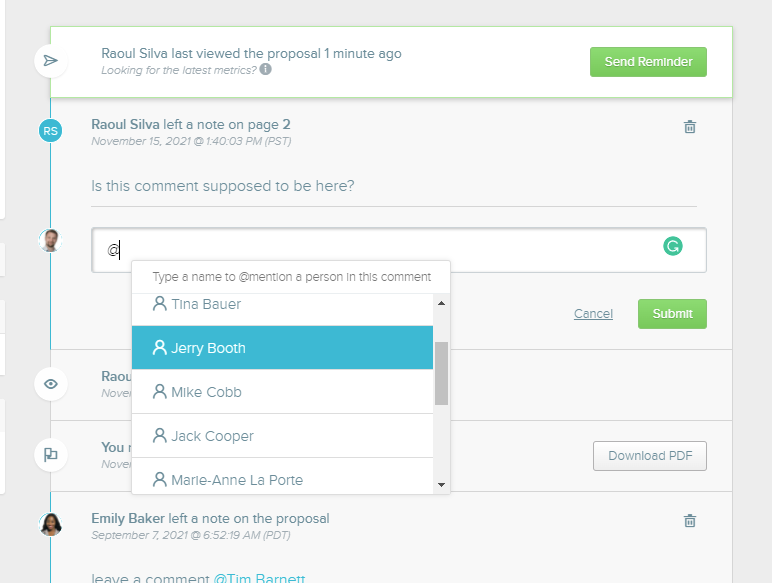Select Tina Bauer from mention list
The image size is (772, 583).
point(206,304)
